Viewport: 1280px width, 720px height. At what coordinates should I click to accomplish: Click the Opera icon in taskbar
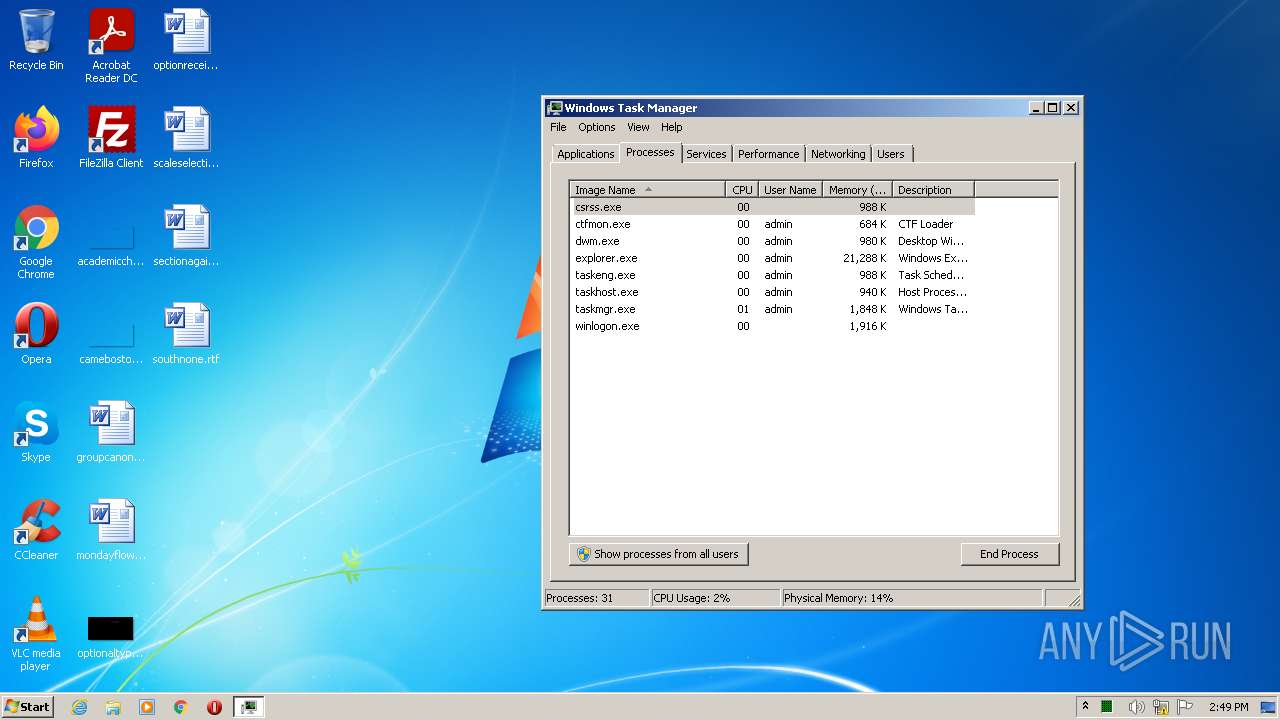click(x=214, y=707)
